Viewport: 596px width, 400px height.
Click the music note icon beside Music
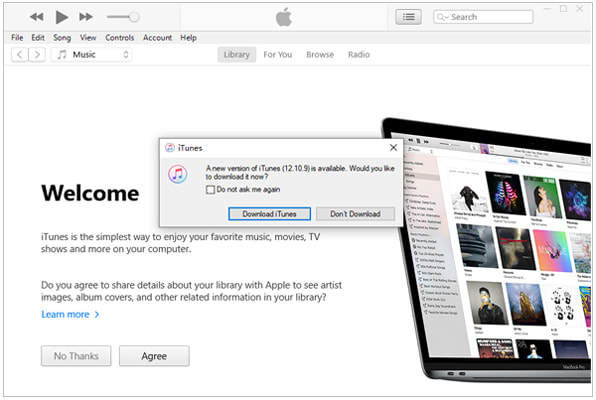[62, 55]
